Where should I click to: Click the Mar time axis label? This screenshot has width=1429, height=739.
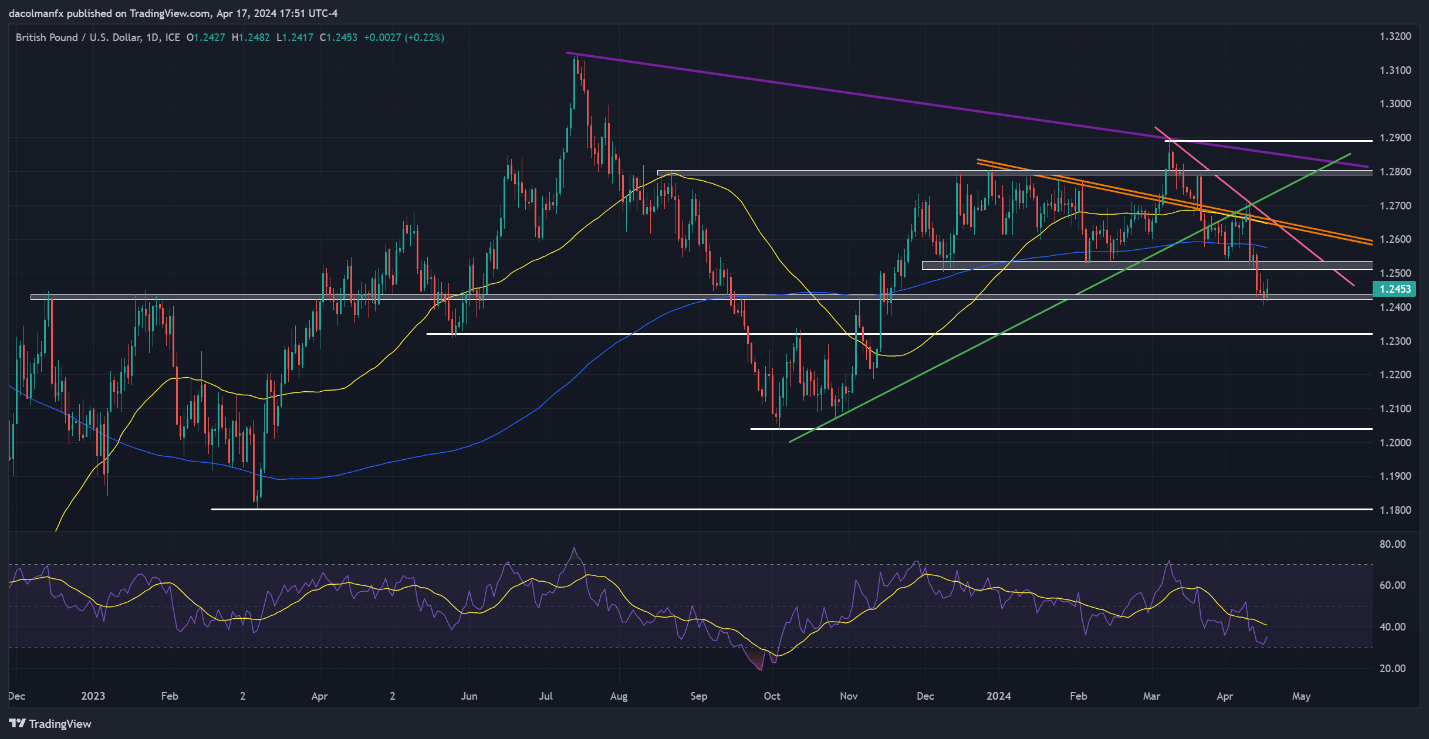(x=1152, y=694)
